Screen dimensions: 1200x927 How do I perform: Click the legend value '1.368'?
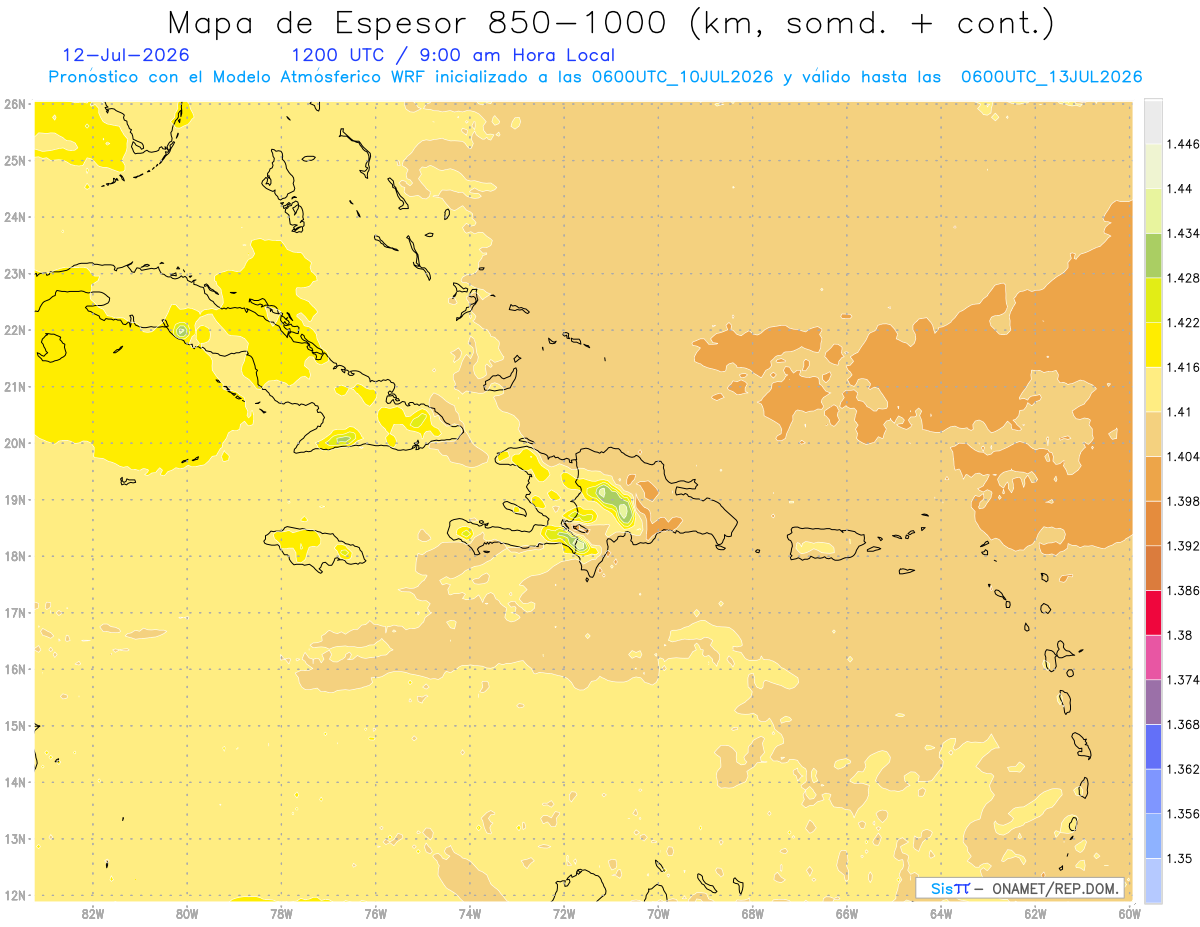[1183, 724]
